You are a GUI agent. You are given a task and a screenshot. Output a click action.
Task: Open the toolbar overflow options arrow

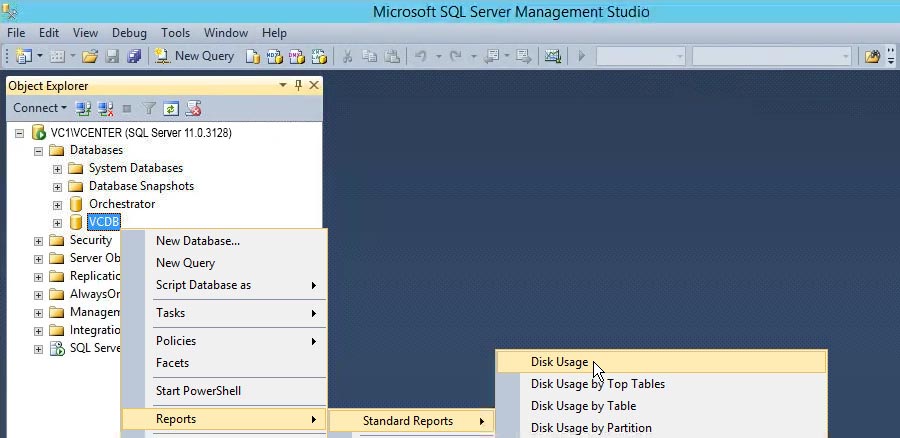891,56
